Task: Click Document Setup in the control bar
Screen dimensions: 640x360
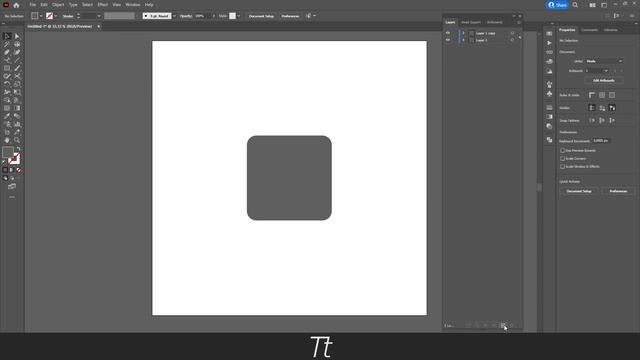Action: tap(261, 16)
